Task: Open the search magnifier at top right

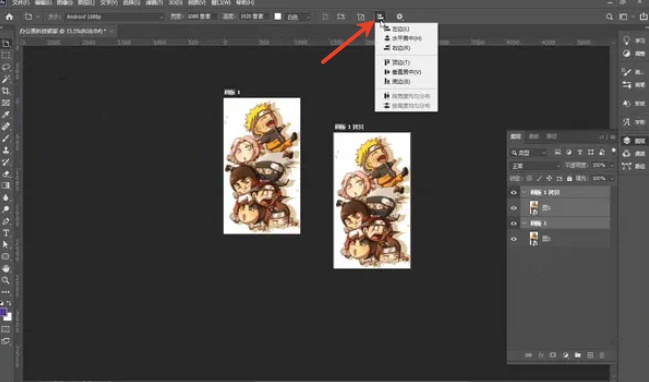Action: pos(609,17)
